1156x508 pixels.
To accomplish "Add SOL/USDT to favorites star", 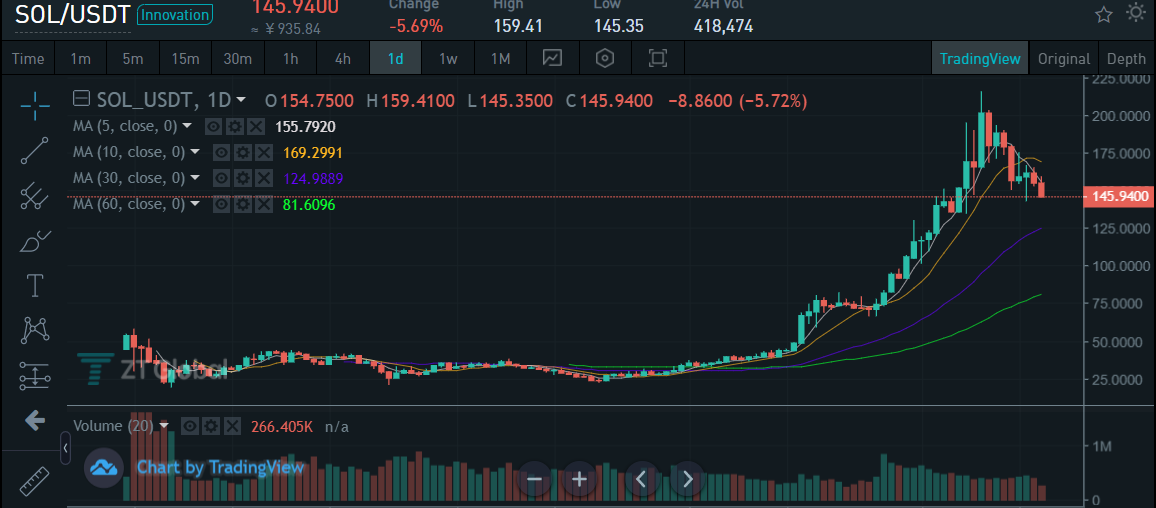I will (x=1104, y=14).
